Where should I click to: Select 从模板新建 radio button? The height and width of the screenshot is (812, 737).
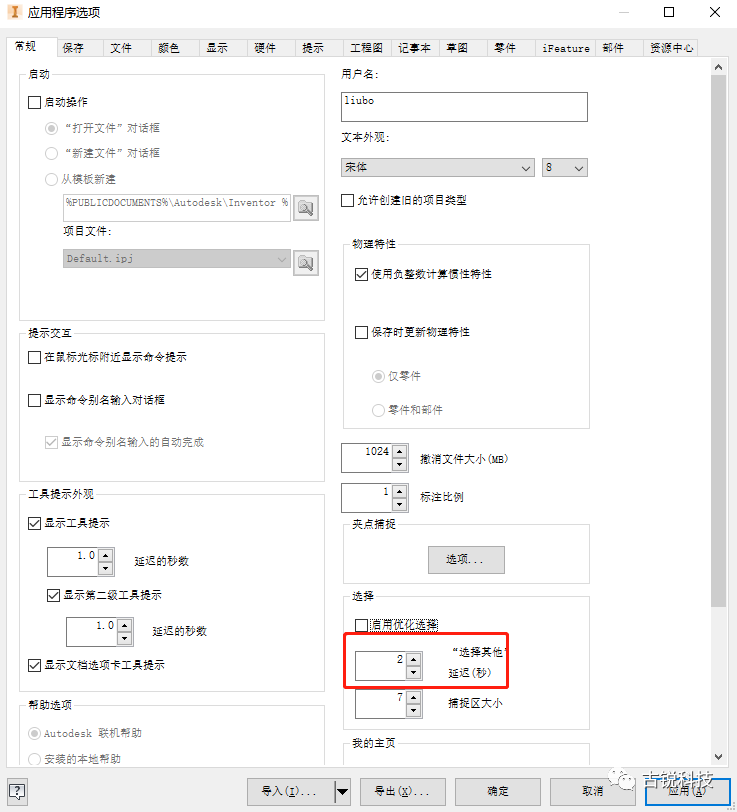pos(51,179)
